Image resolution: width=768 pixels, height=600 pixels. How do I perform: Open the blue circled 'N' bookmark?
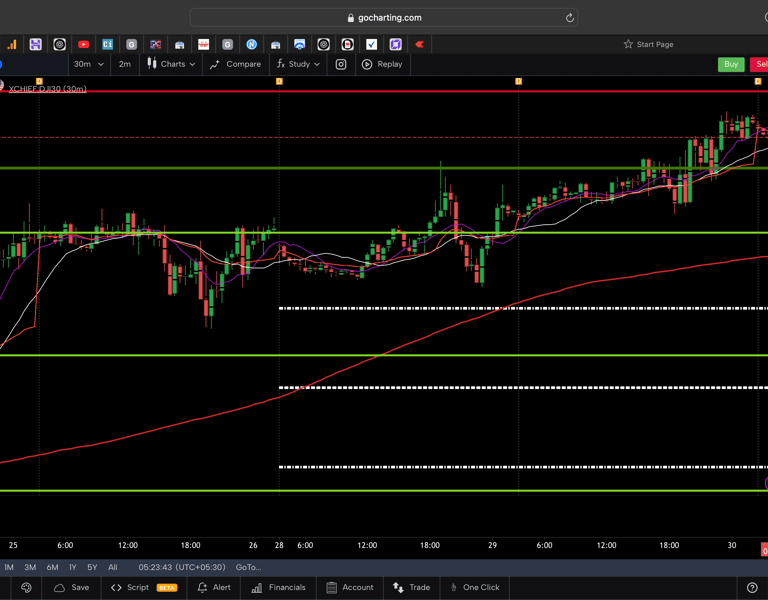pyautogui.click(x=251, y=45)
